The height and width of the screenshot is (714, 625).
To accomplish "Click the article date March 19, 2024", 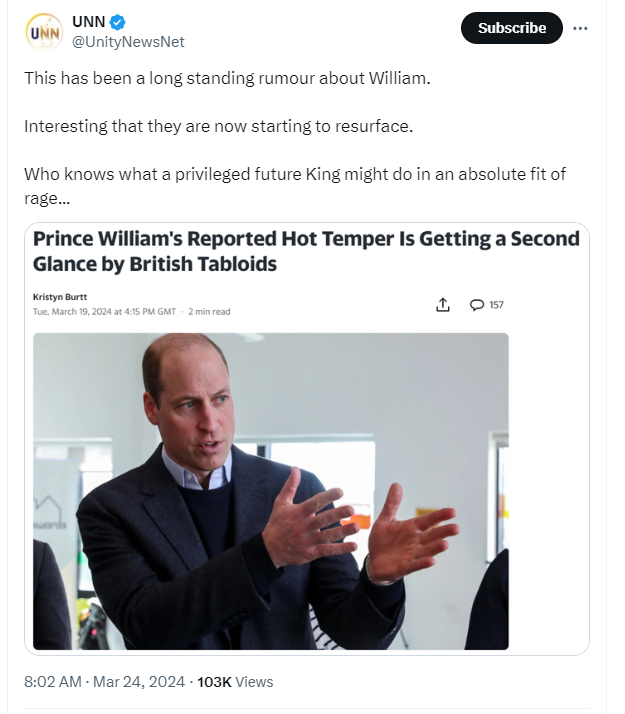I will click(x=104, y=311).
